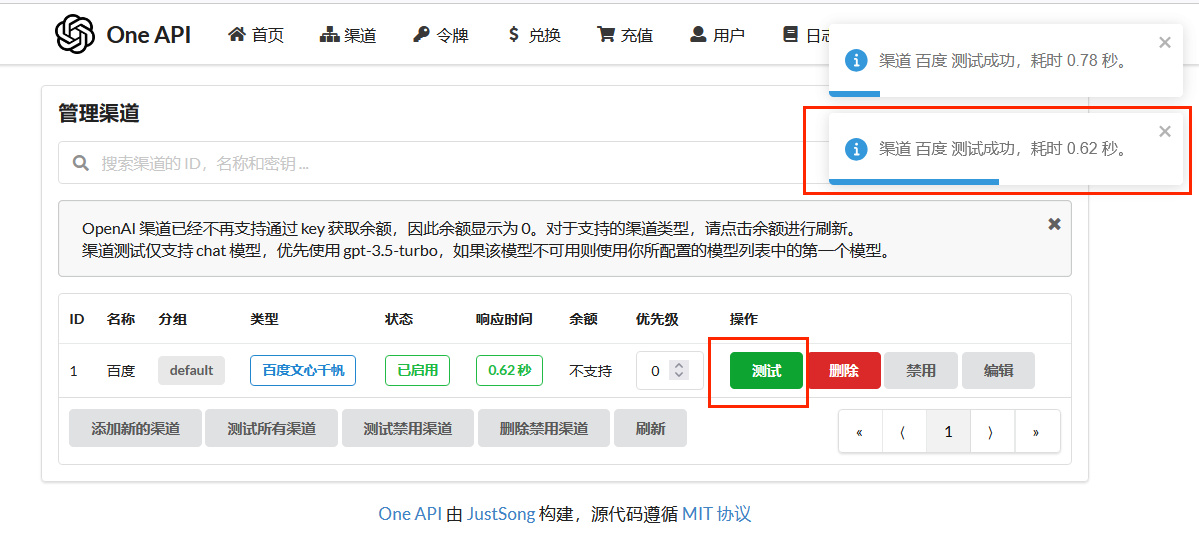The image size is (1199, 538).
Task: Focus the channel search input field
Action: [x=440, y=163]
